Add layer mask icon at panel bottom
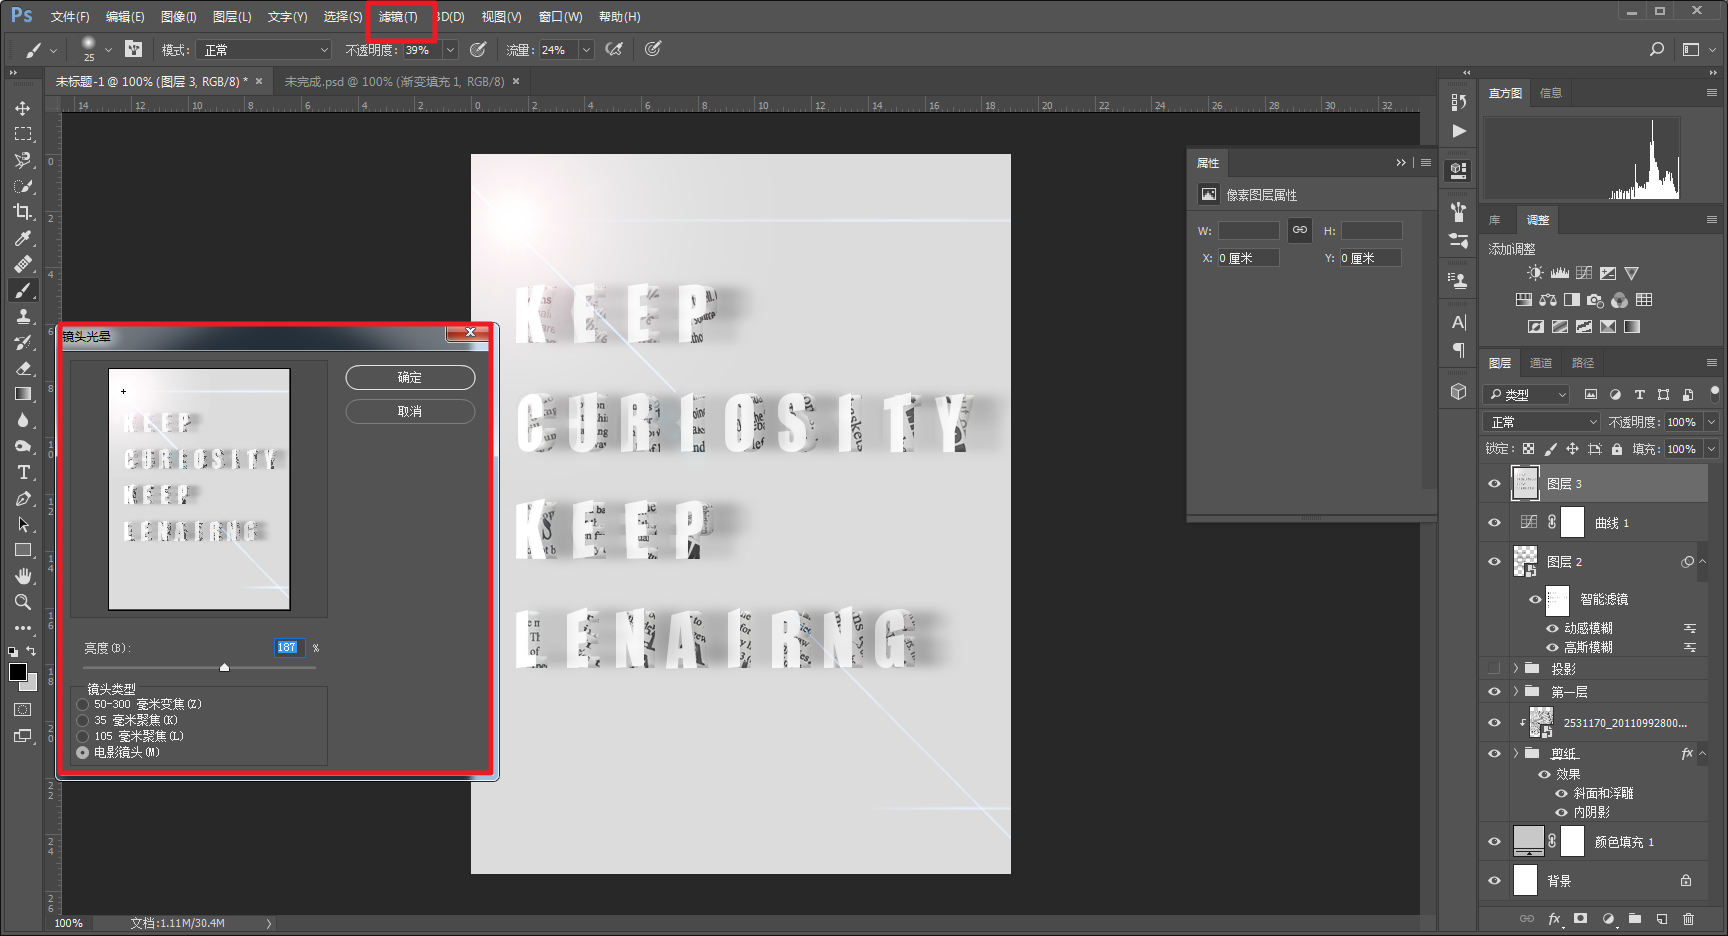Image resolution: width=1728 pixels, height=936 pixels. (x=1580, y=918)
